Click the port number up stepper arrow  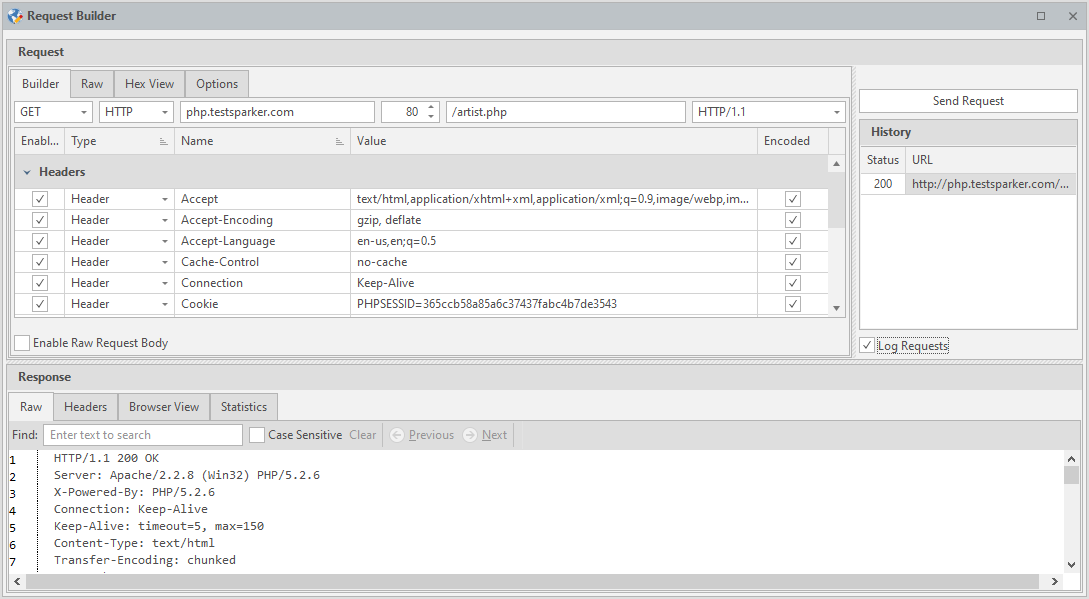432,106
